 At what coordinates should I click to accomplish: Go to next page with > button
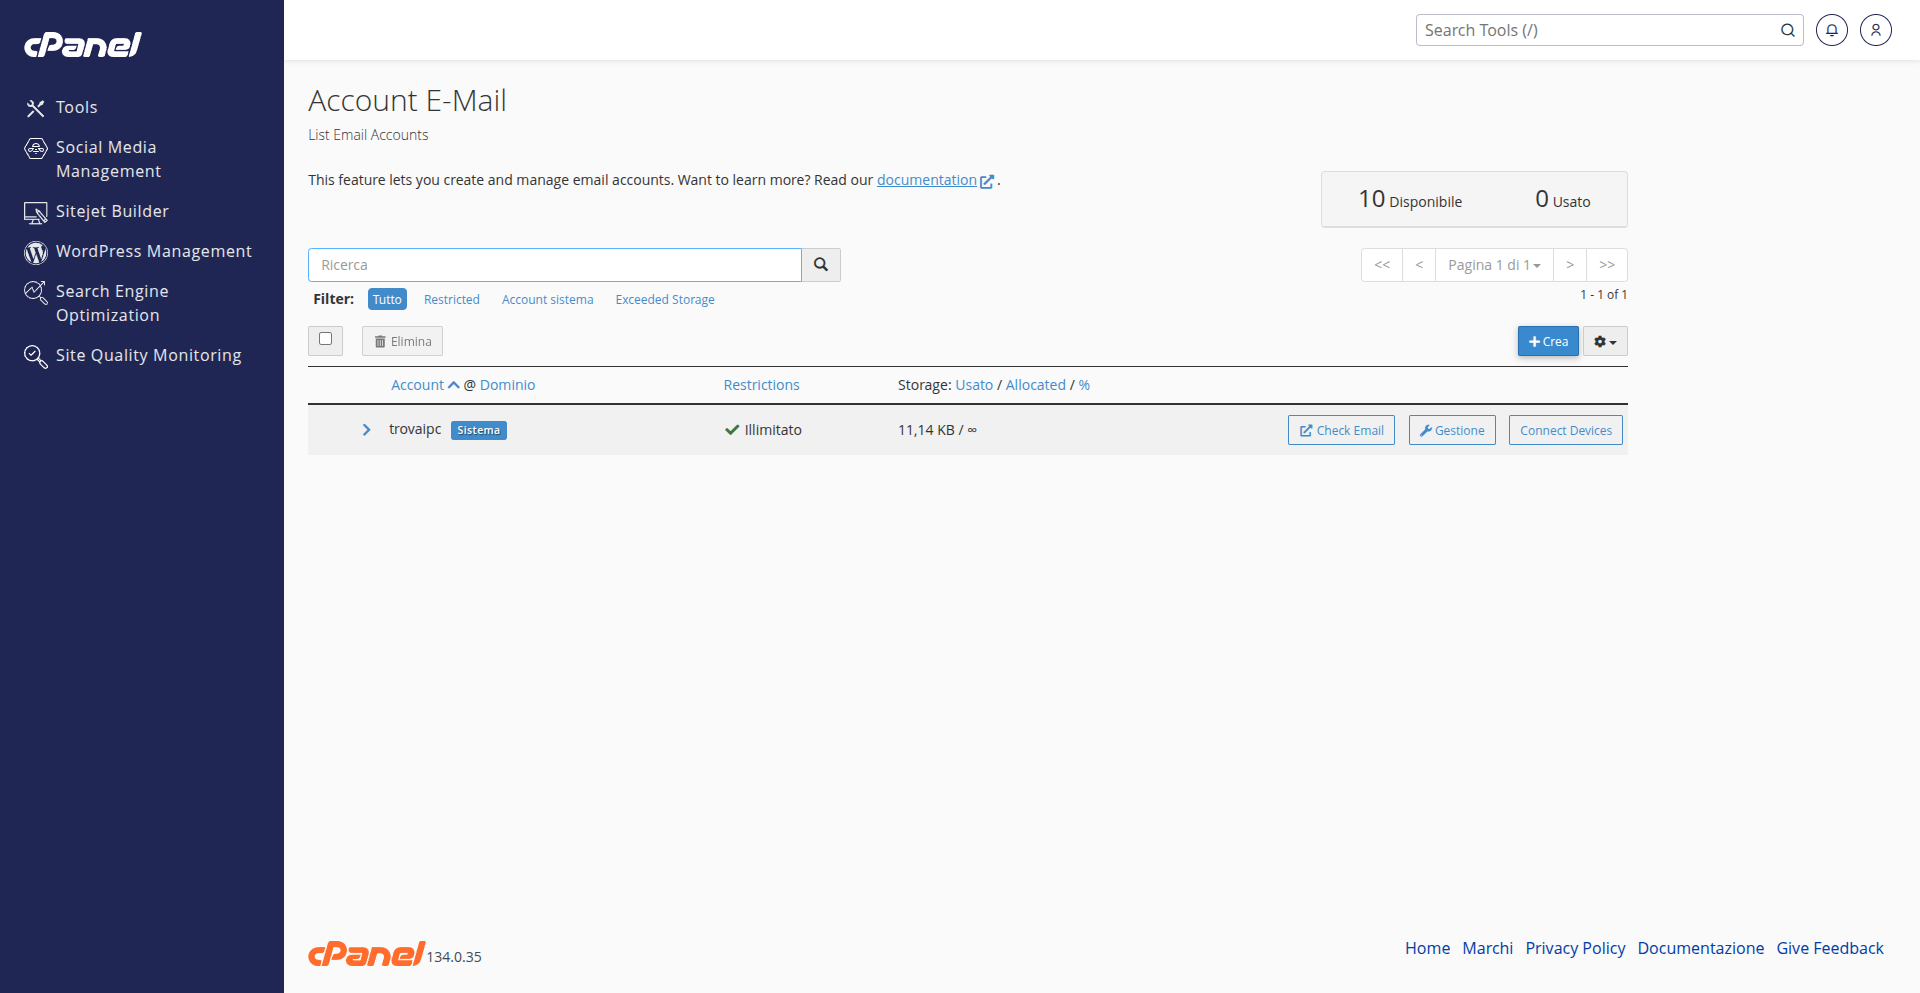pyautogui.click(x=1570, y=265)
